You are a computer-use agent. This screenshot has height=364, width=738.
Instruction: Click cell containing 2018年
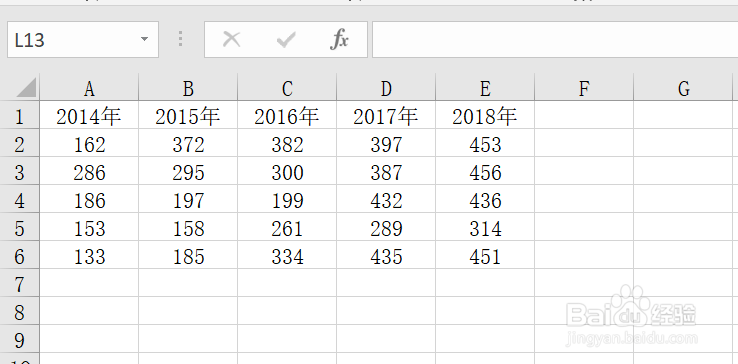point(485,115)
